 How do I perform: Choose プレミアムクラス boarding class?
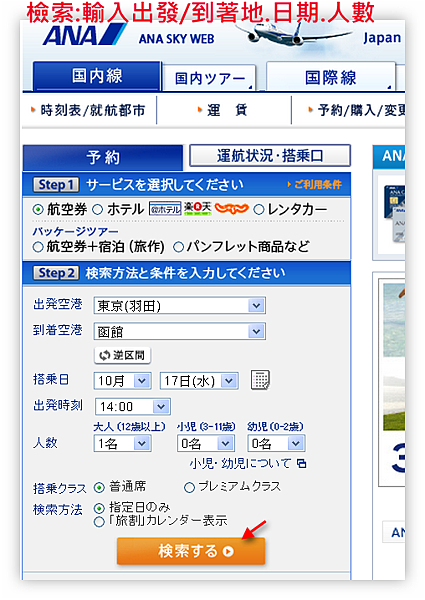tap(189, 488)
